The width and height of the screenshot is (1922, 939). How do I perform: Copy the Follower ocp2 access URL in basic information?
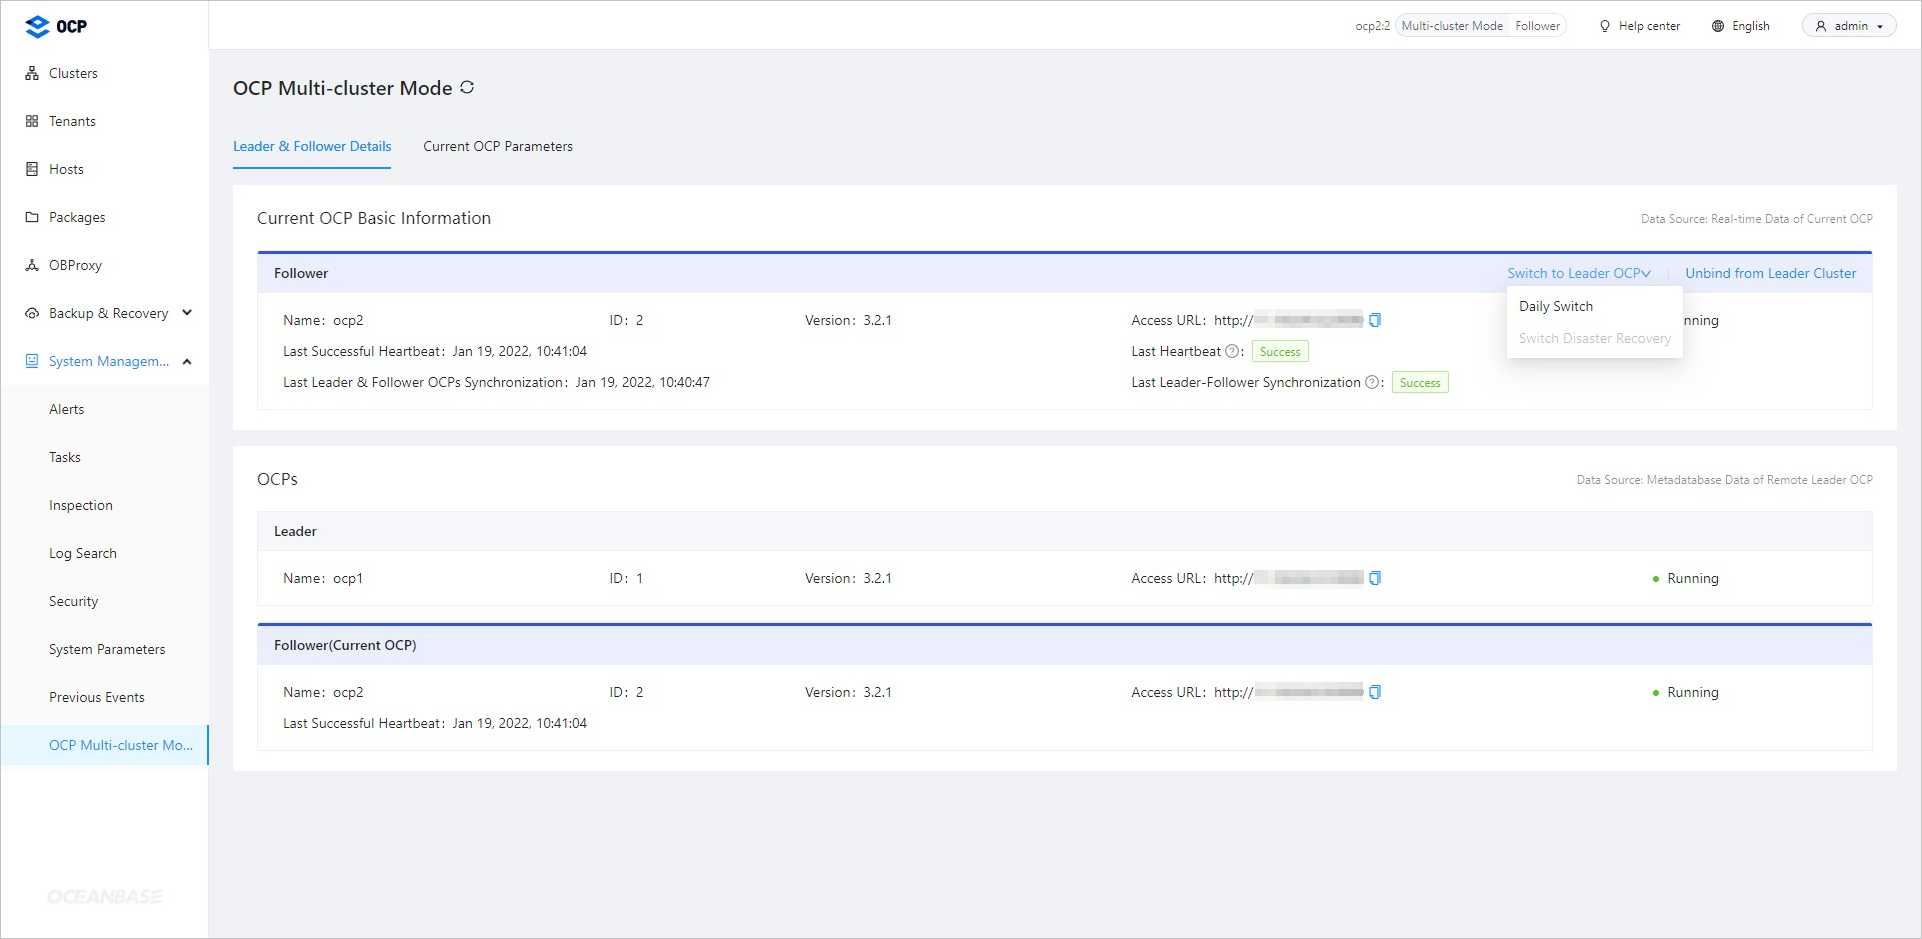coord(1375,320)
